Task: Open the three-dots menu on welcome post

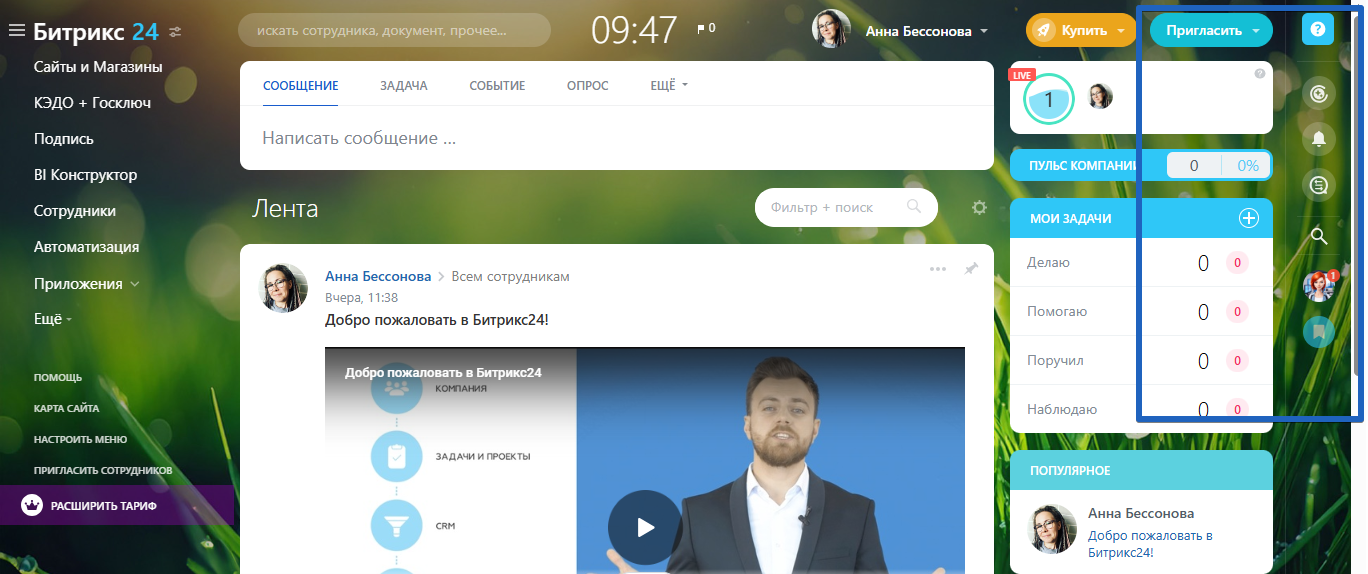Action: 937,269
